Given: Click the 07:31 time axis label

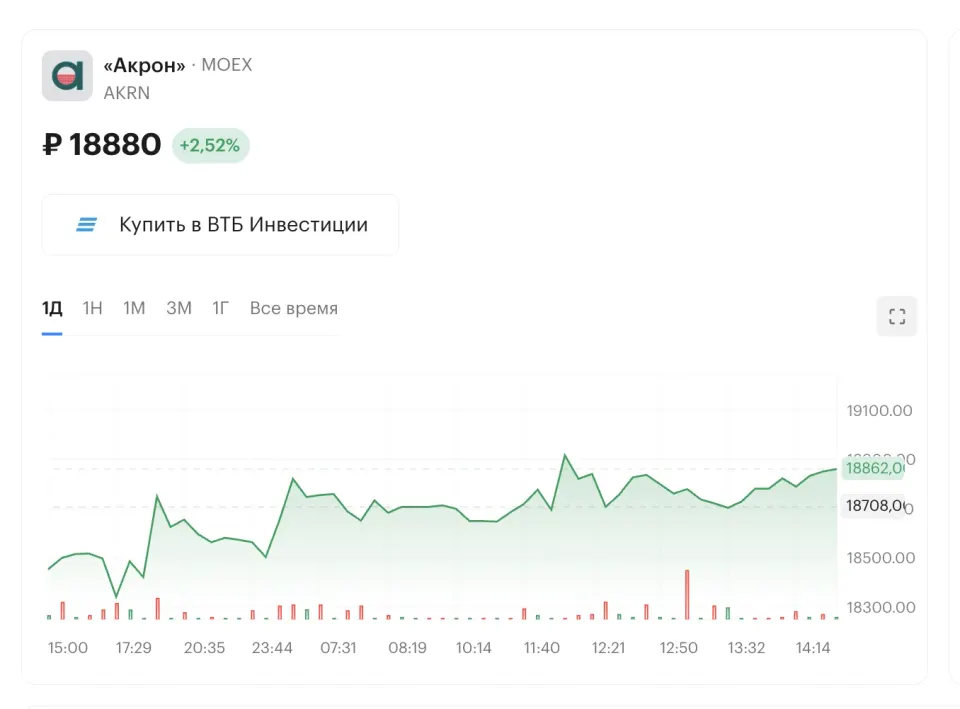Looking at the screenshot, I should (x=338, y=648).
